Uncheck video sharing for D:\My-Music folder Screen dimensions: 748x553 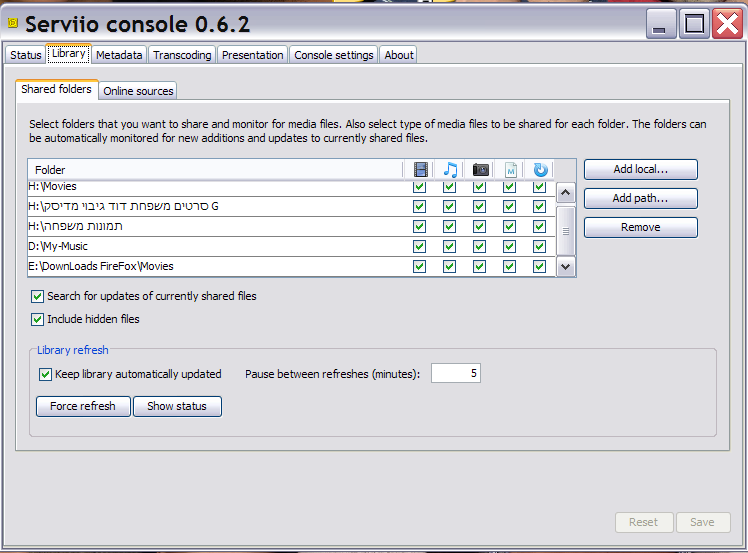tap(420, 246)
